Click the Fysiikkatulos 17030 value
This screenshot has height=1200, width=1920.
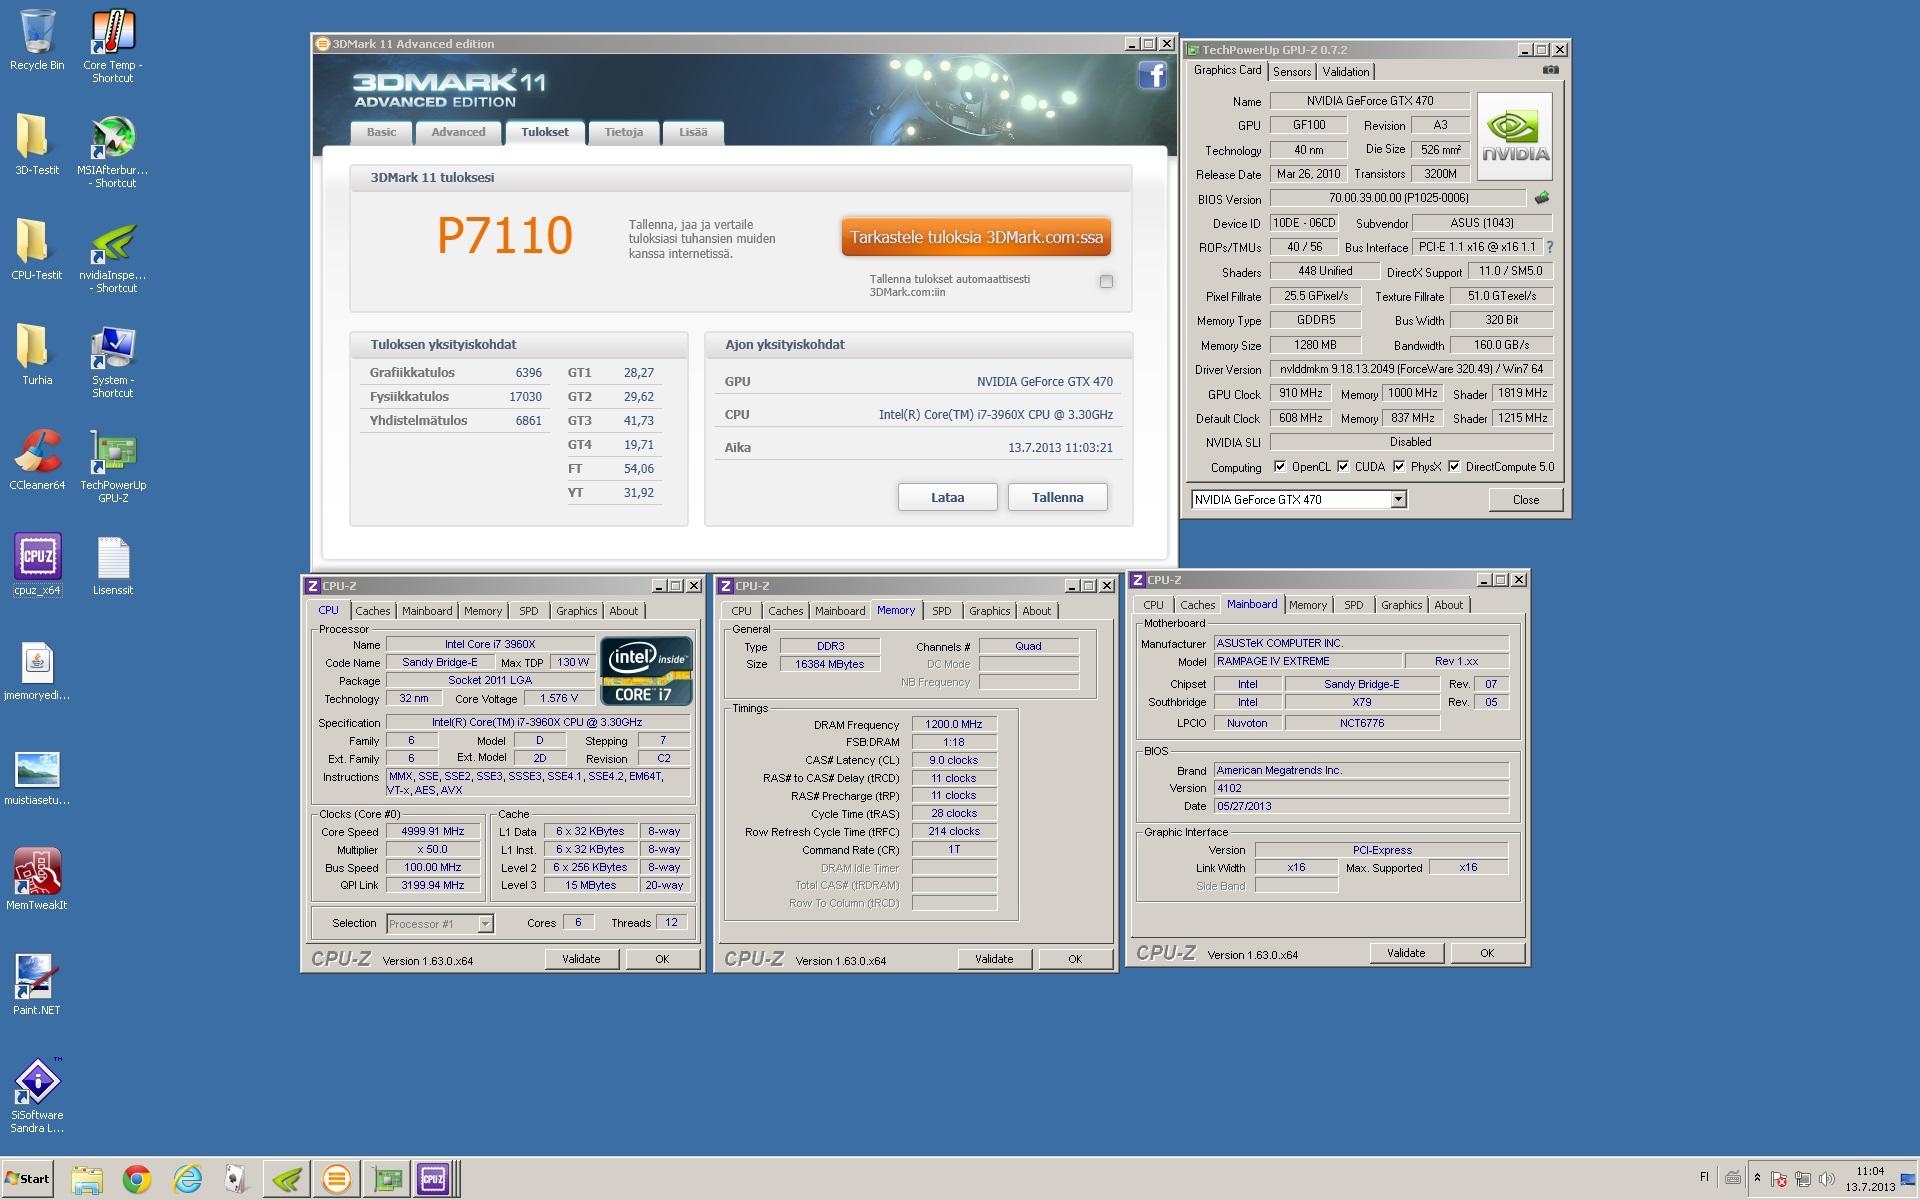525,397
